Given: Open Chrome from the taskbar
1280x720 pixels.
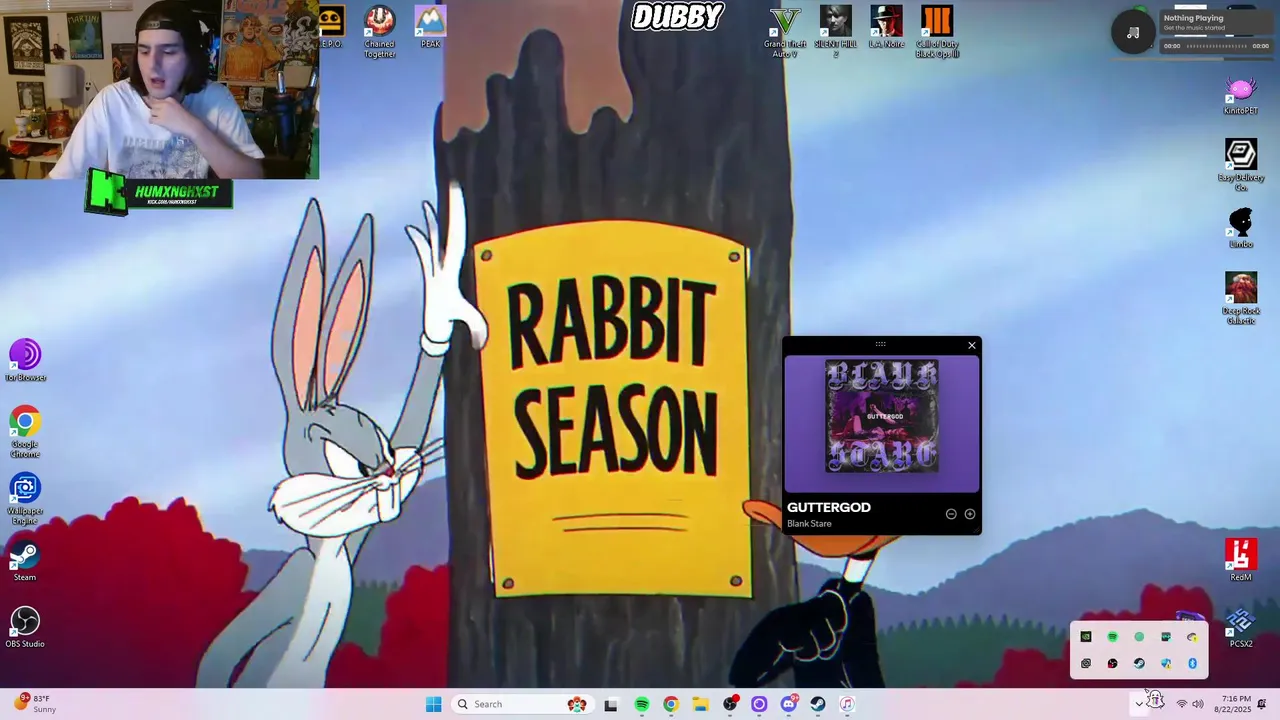Looking at the screenshot, I should point(671,704).
